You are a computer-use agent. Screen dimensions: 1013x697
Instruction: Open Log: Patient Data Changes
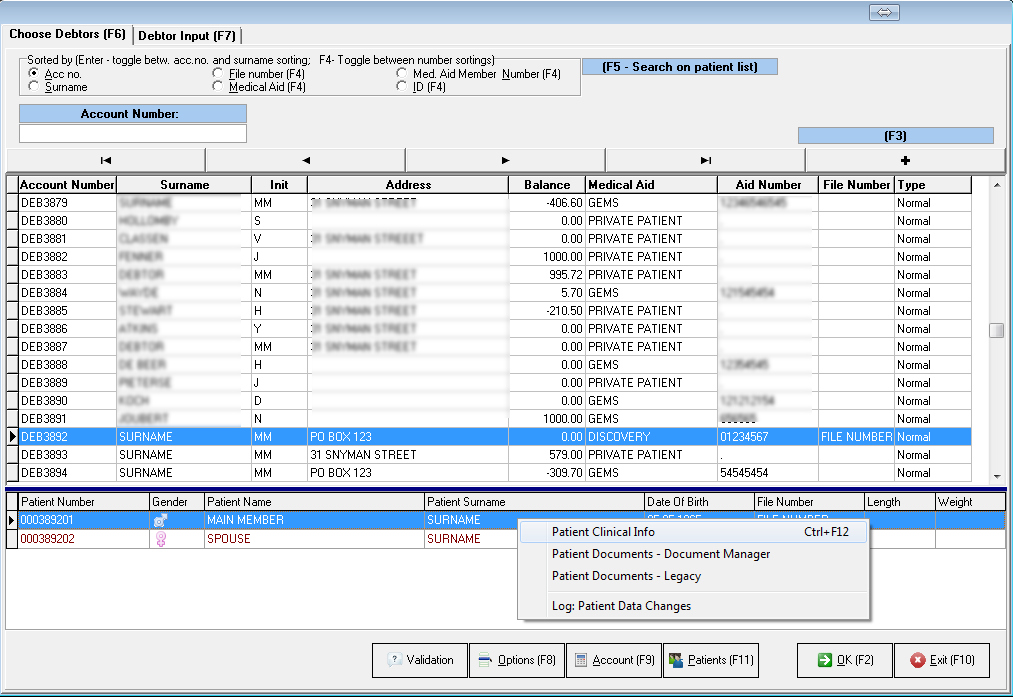(x=621, y=605)
